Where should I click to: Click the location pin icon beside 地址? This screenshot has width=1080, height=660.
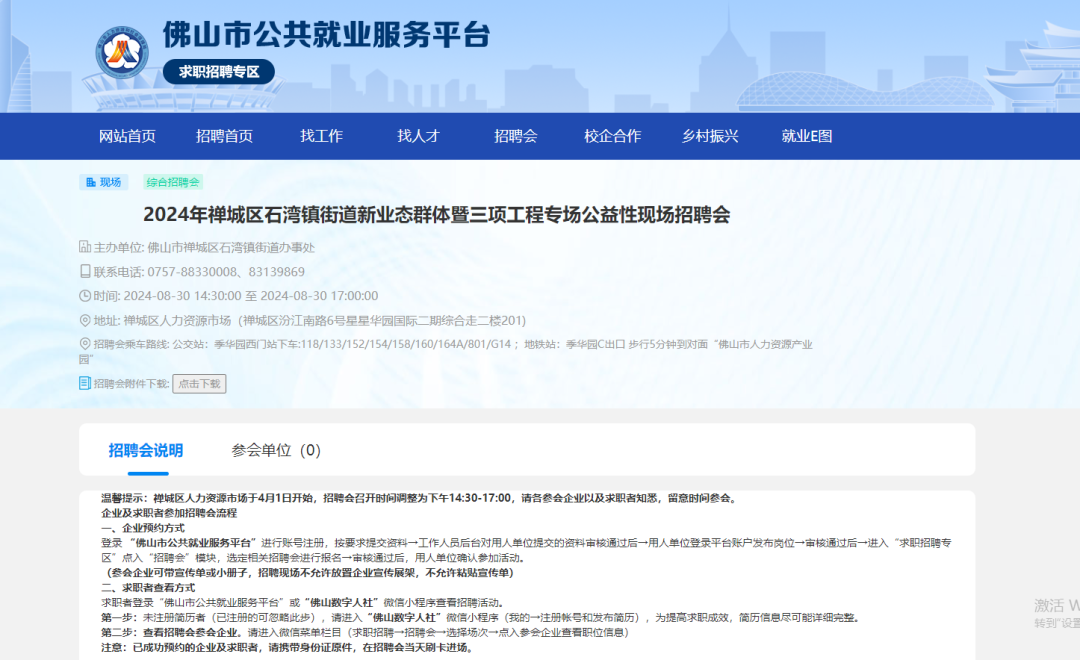[x=85, y=320]
